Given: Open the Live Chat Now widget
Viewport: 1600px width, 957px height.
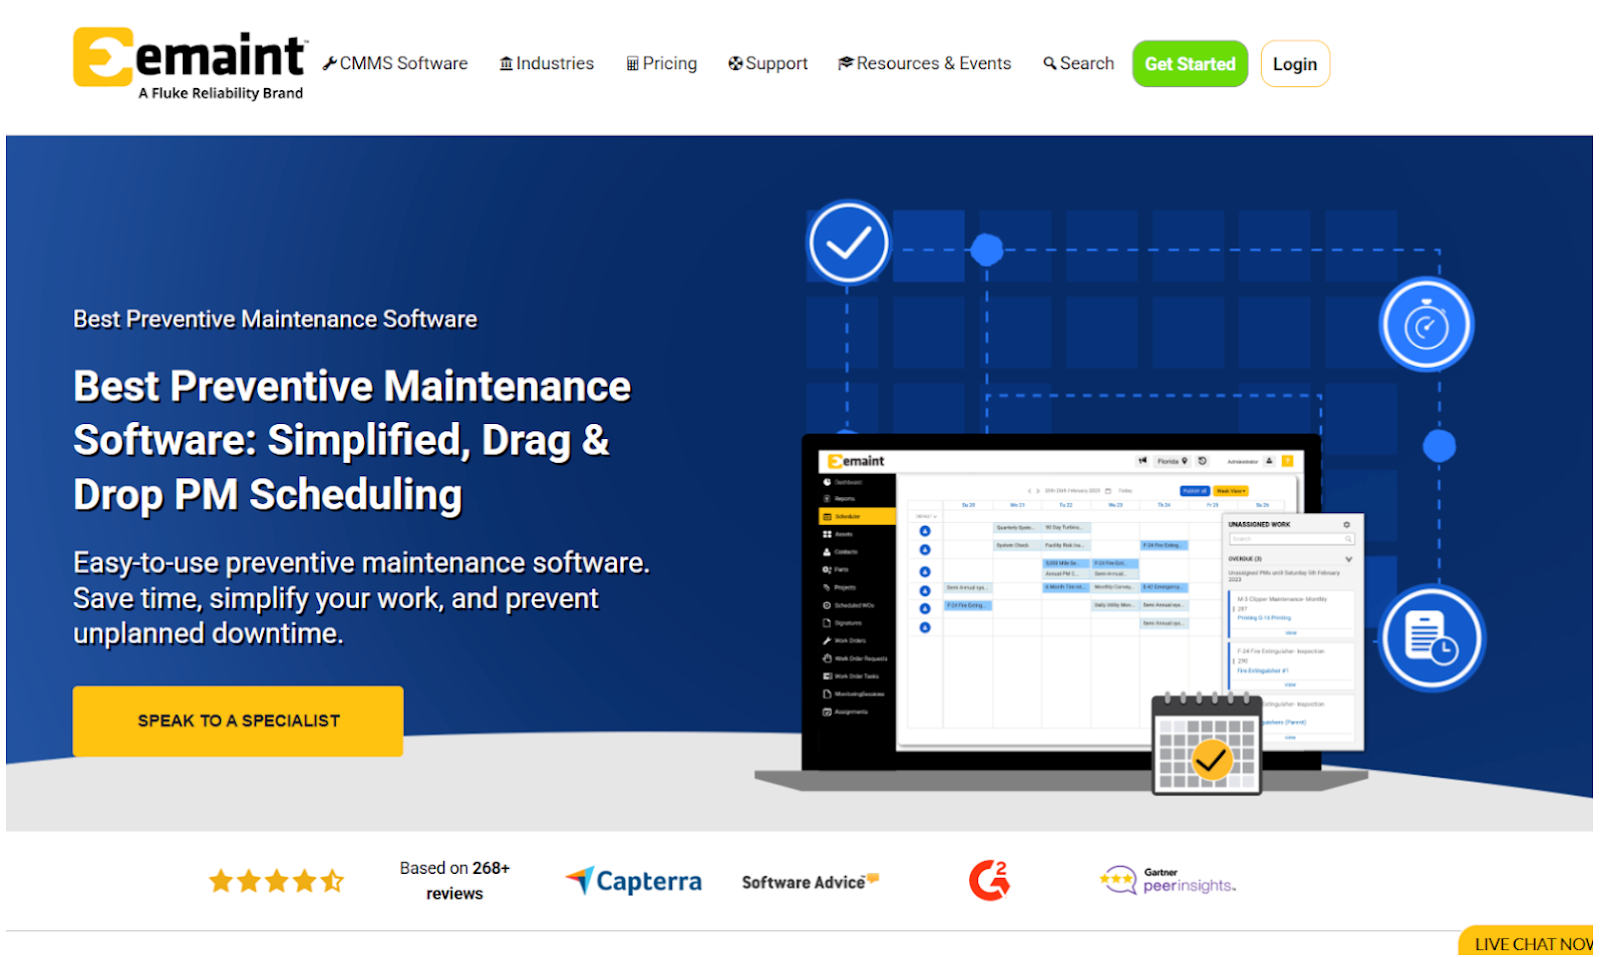Looking at the screenshot, I should point(1527,942).
